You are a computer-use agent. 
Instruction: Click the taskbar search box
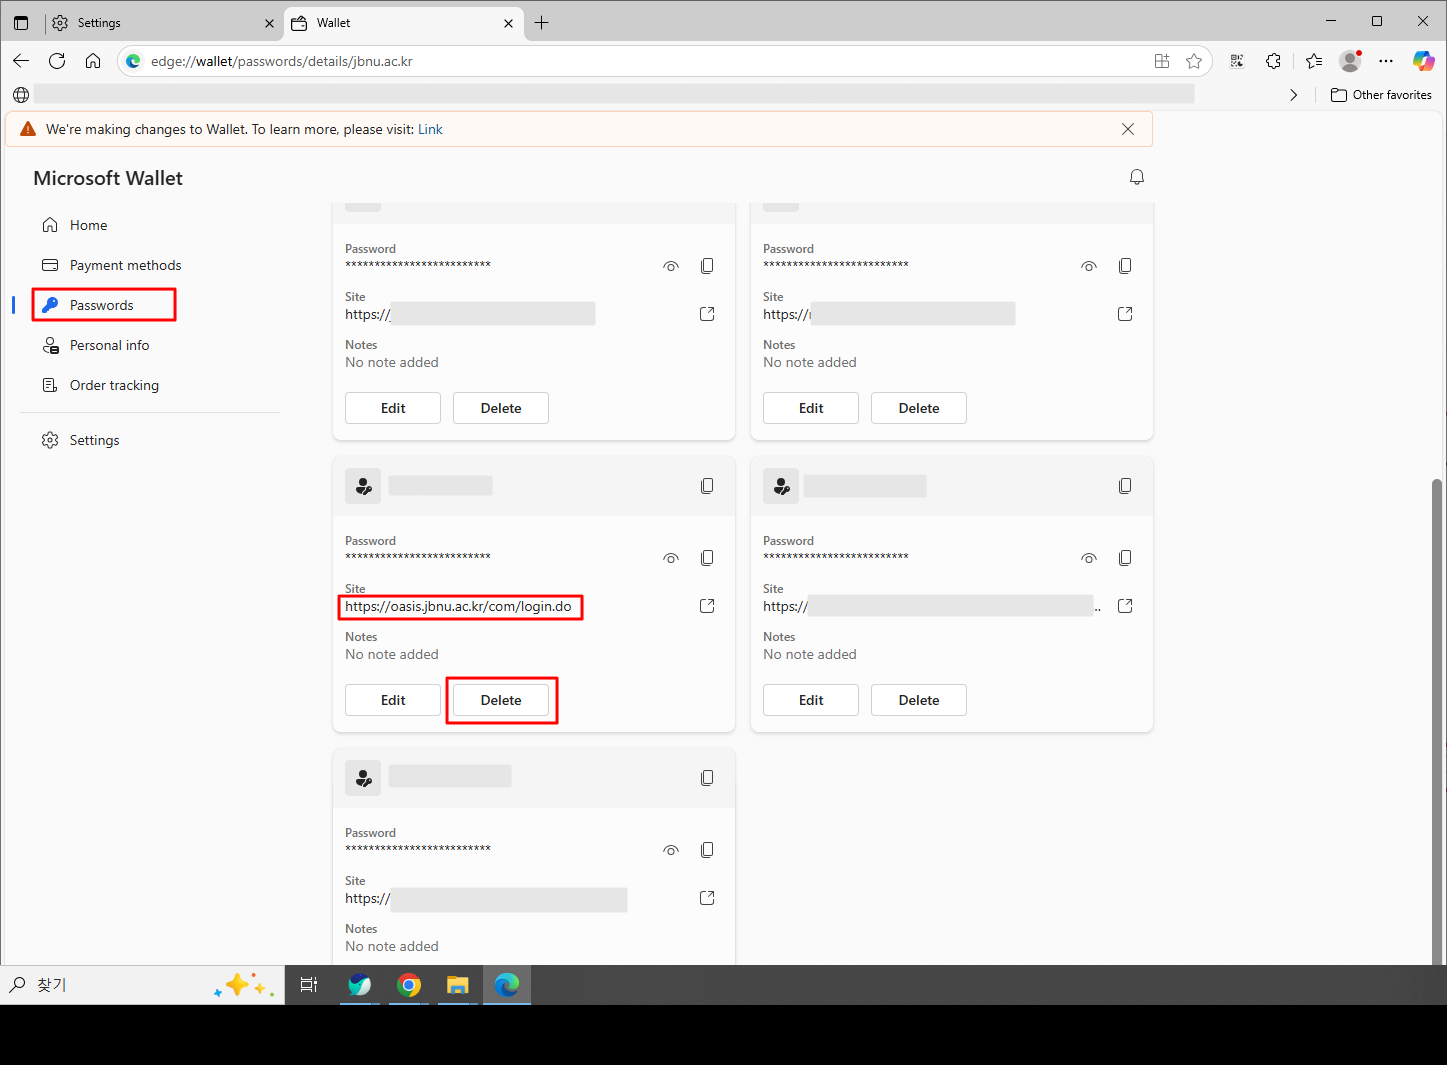[x=142, y=985]
